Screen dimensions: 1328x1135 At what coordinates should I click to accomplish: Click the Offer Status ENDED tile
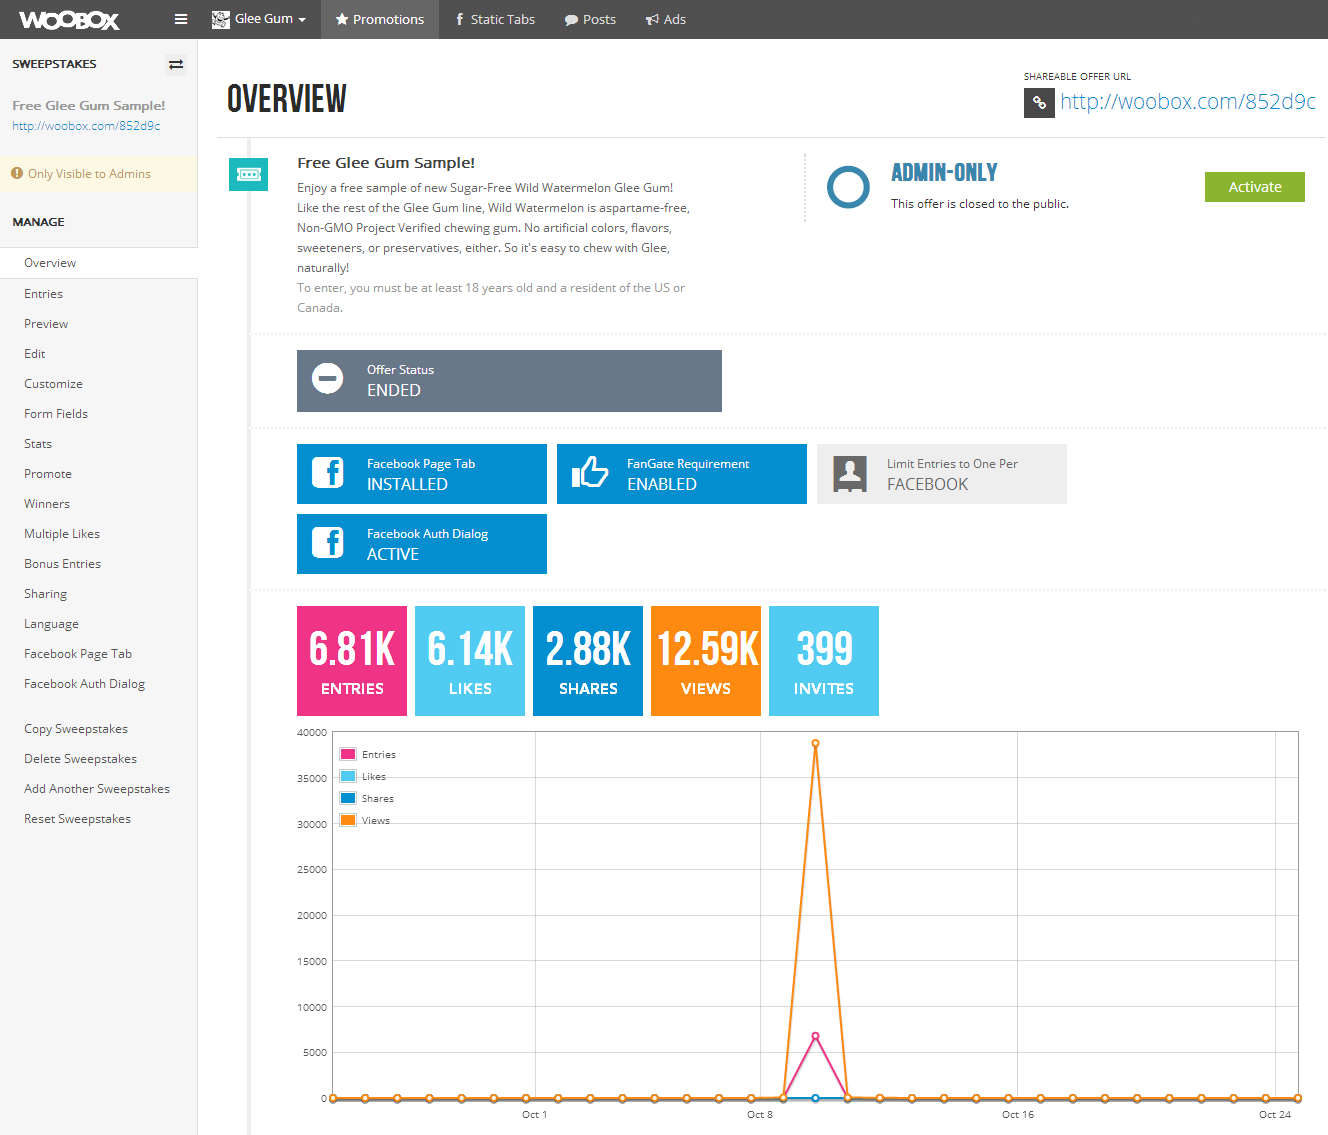point(509,381)
